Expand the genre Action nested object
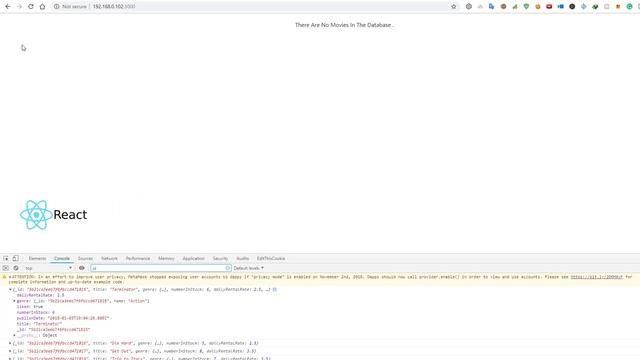 pos(14,301)
